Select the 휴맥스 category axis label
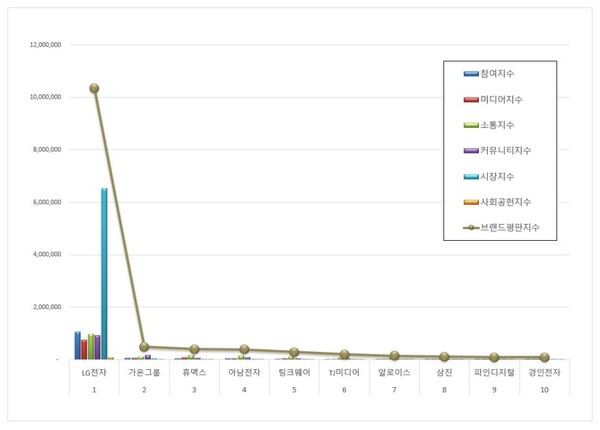Image resolution: width=600 pixels, height=430 pixels. 194,371
